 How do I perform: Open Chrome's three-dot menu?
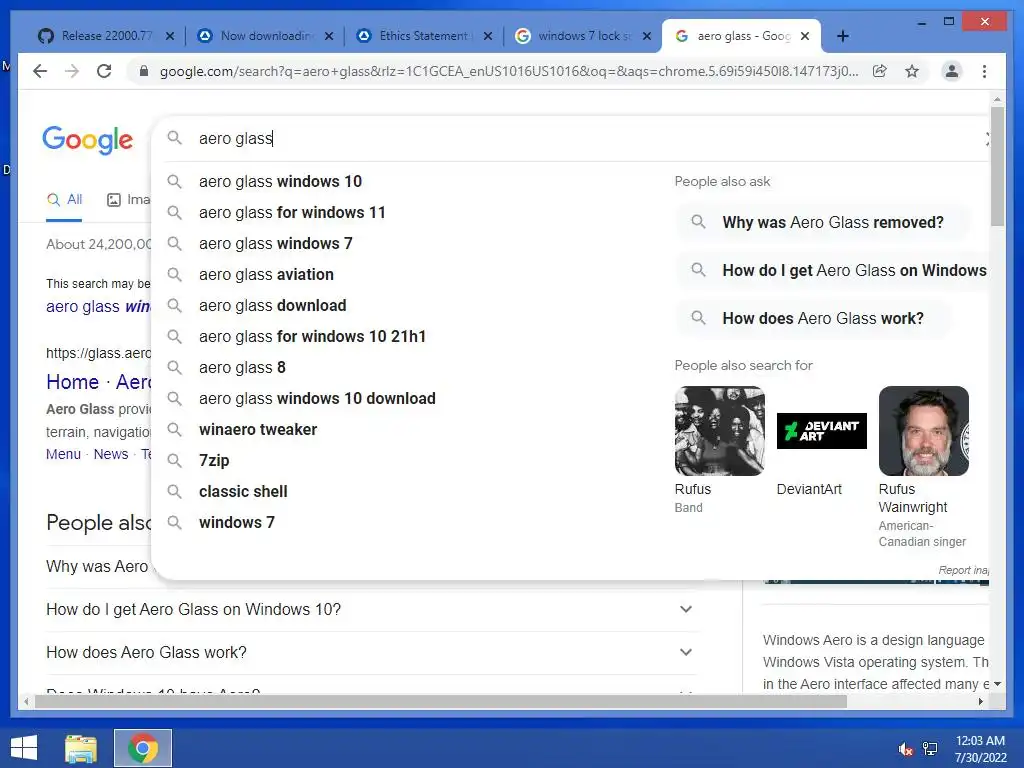(984, 71)
